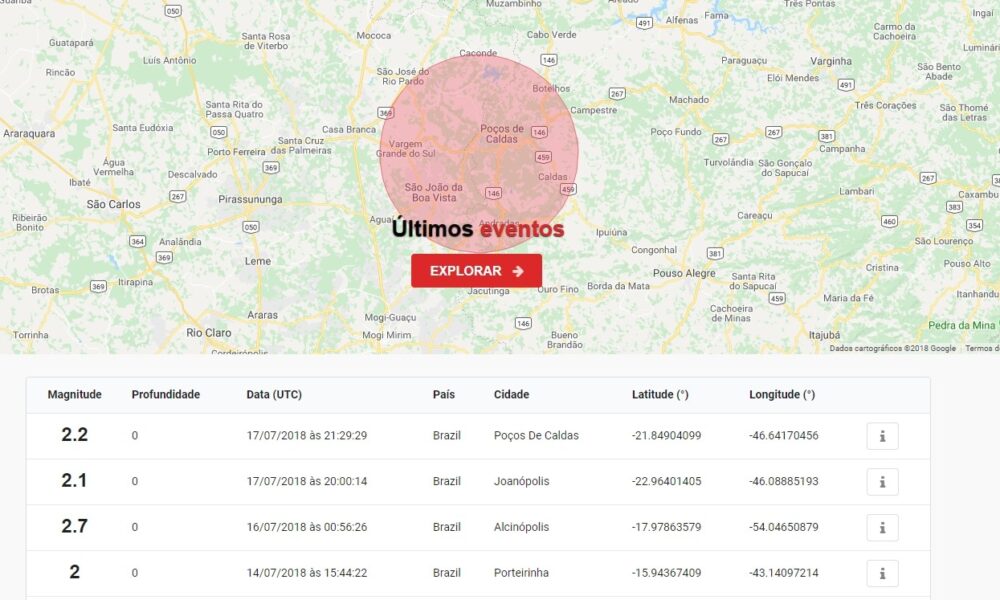Click date 17/07/2018 às 21:29:29
Screen dimensions: 1000x600
[307, 435]
